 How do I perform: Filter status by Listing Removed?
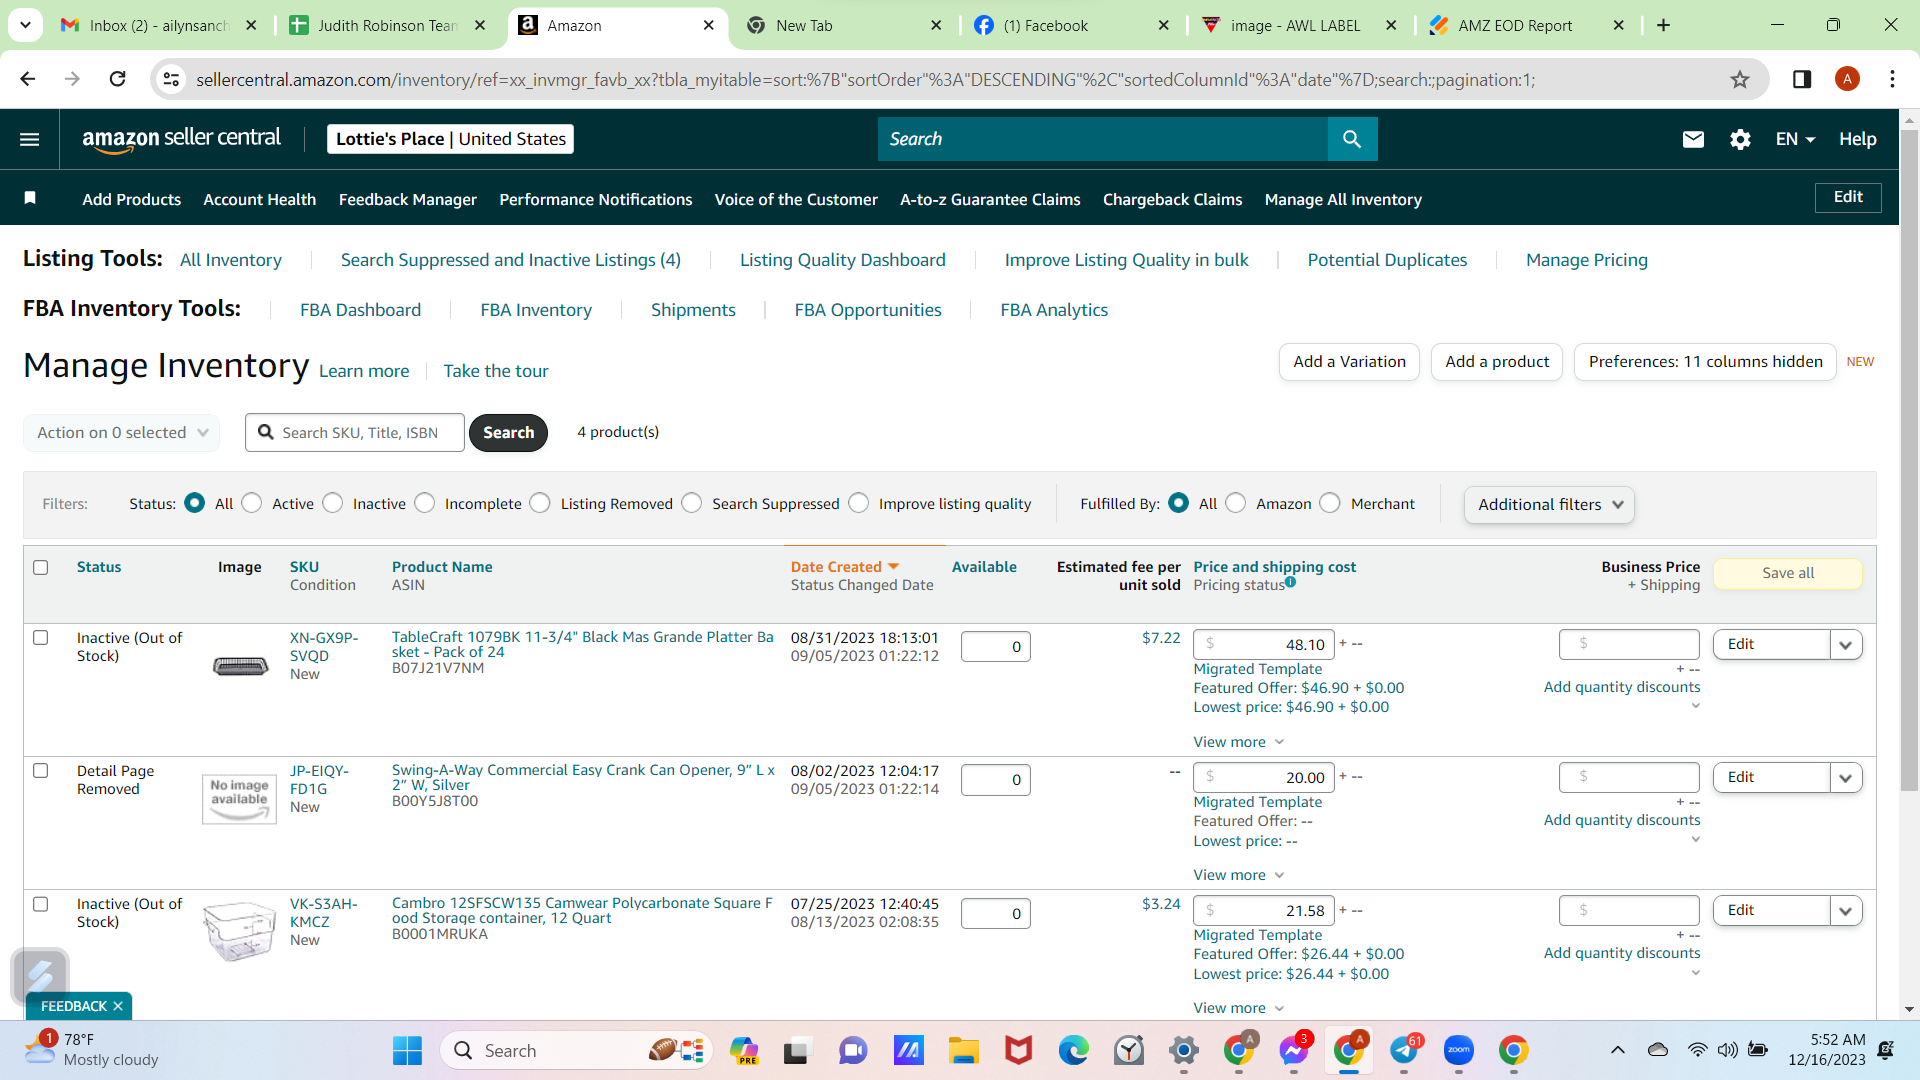click(540, 503)
